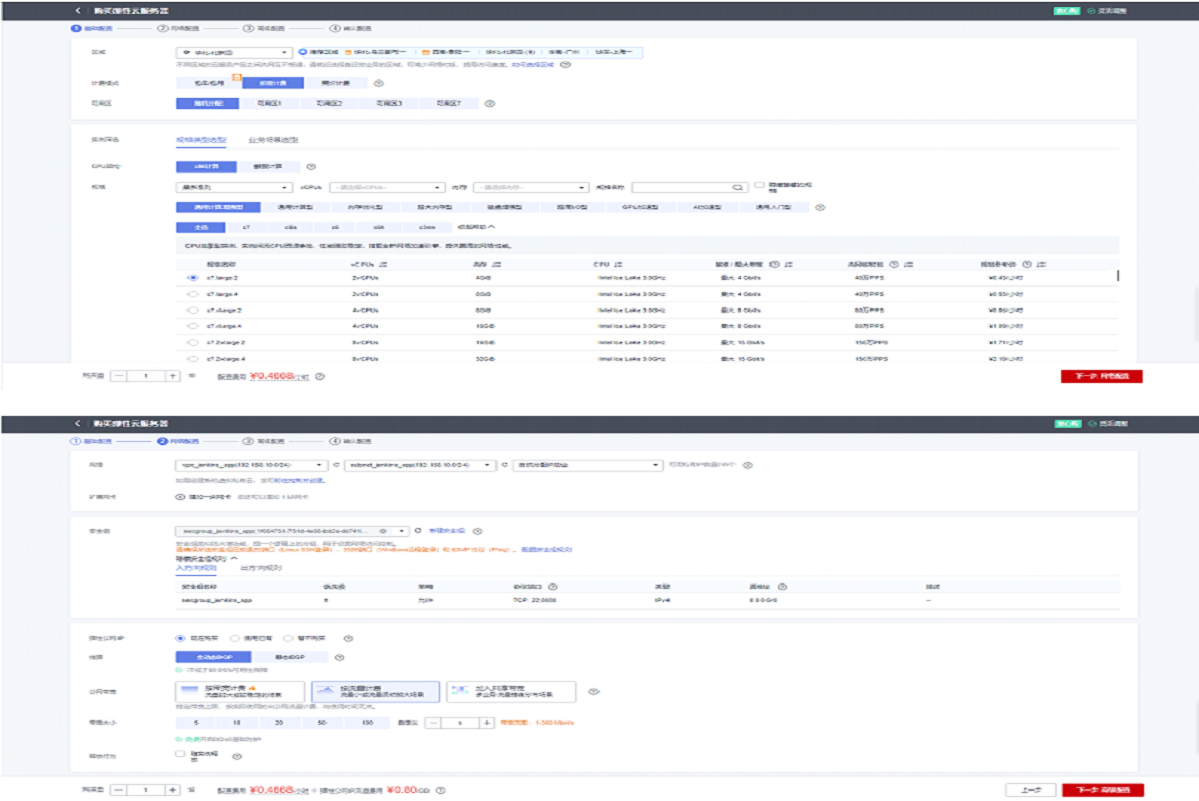
Task: Click the refresh icon next to the subnet dropdown
Action: tap(504, 465)
